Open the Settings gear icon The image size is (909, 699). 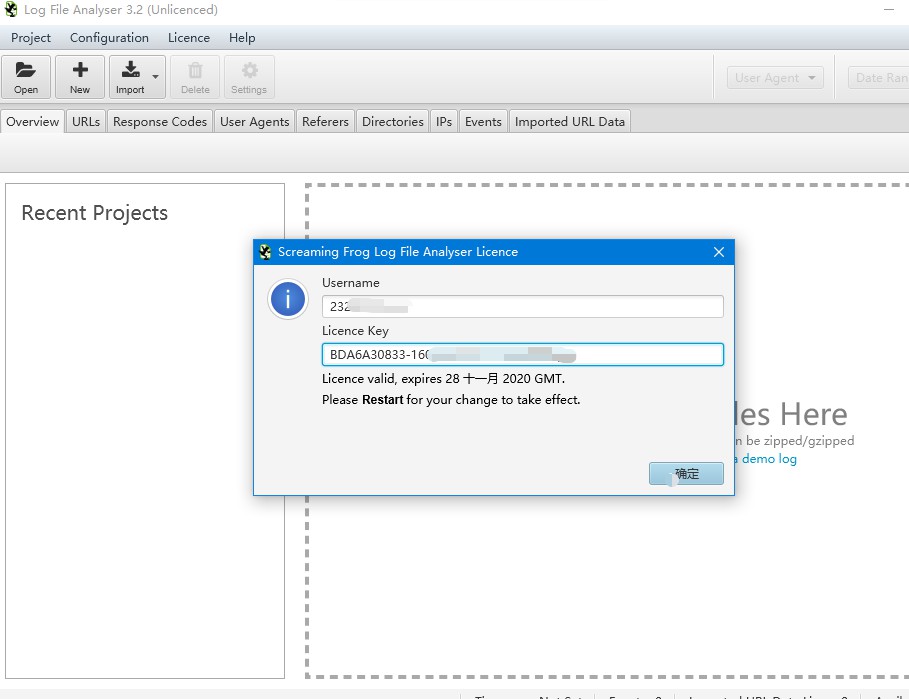click(249, 77)
